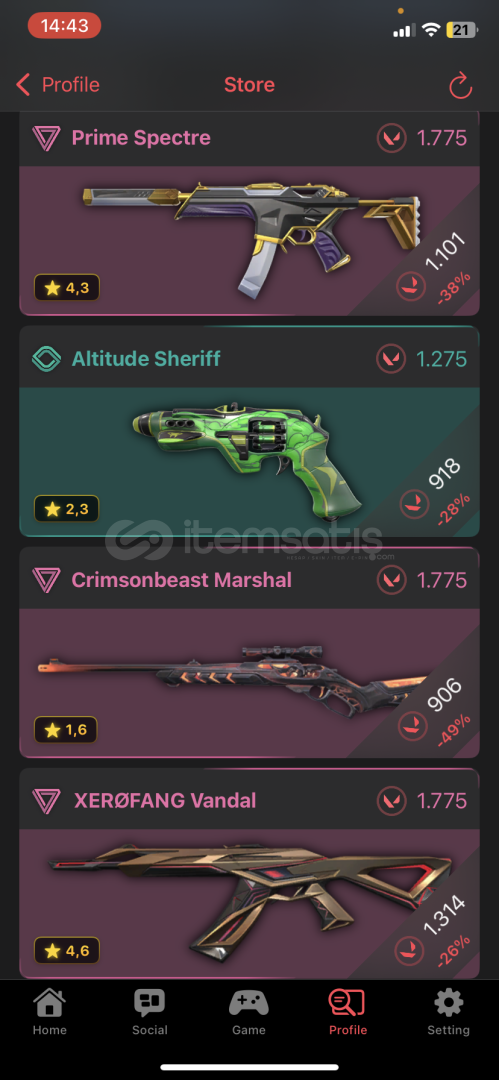This screenshot has height=1080, width=499.
Task: Tap Prime Spectre premium tier icon
Action: (46, 138)
